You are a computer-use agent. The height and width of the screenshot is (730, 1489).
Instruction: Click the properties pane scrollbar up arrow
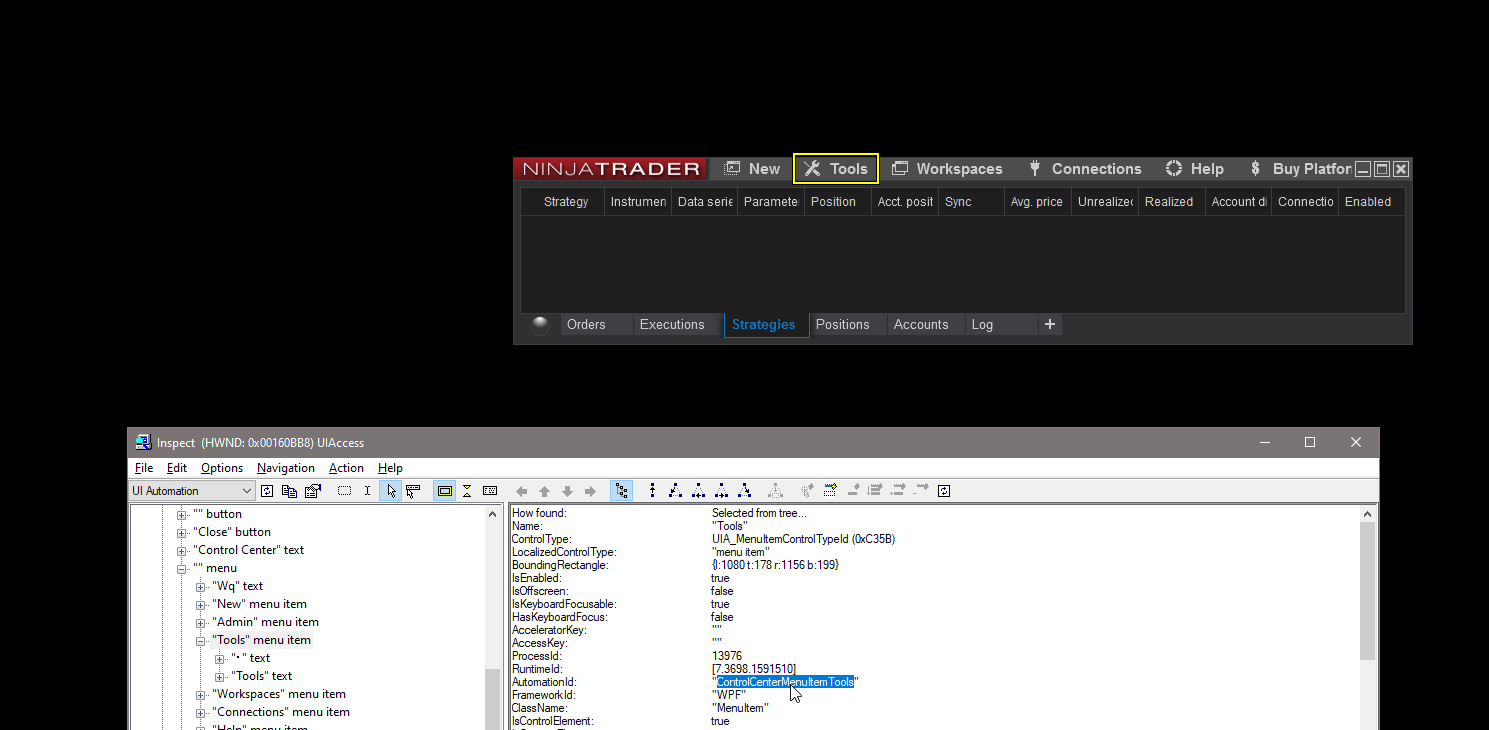1368,514
